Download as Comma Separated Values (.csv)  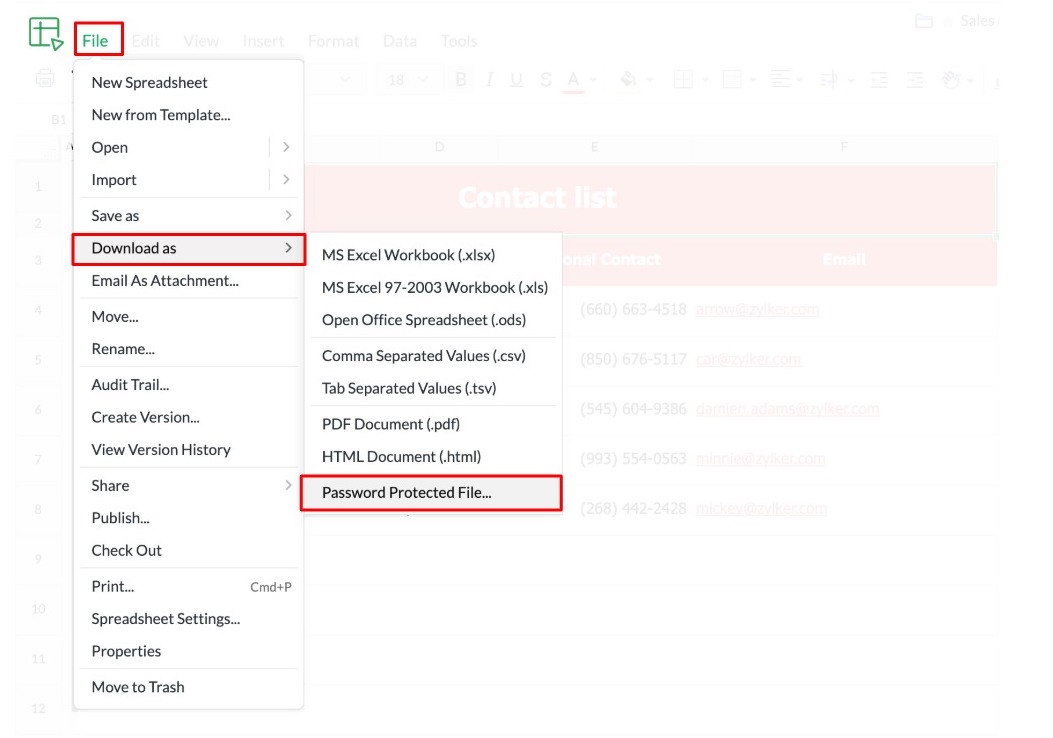click(x=433, y=356)
